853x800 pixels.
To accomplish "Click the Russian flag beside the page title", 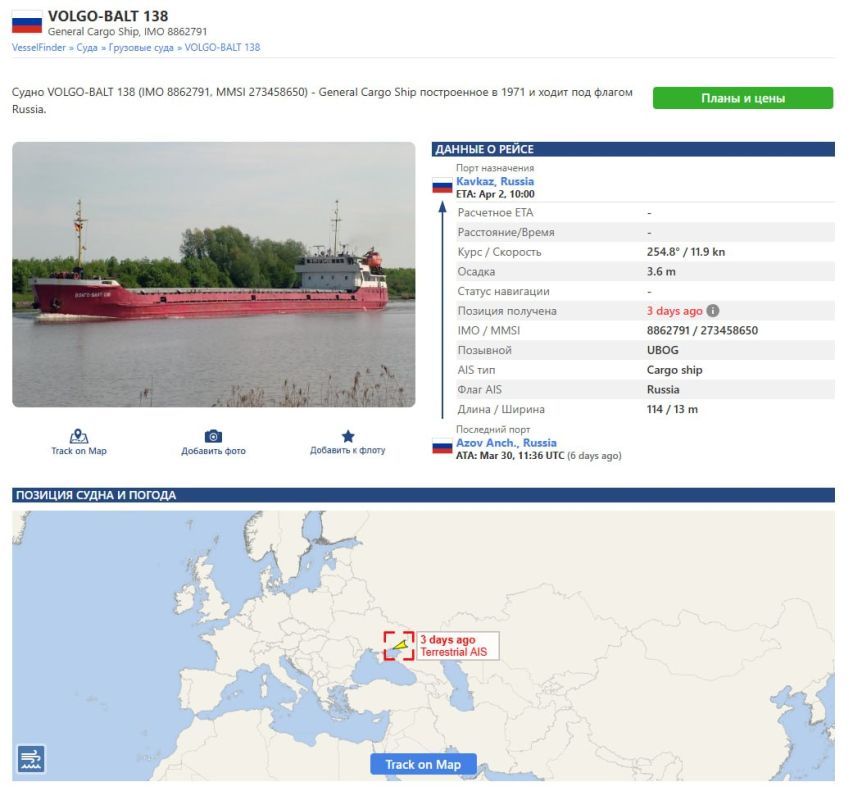I will (x=27, y=23).
